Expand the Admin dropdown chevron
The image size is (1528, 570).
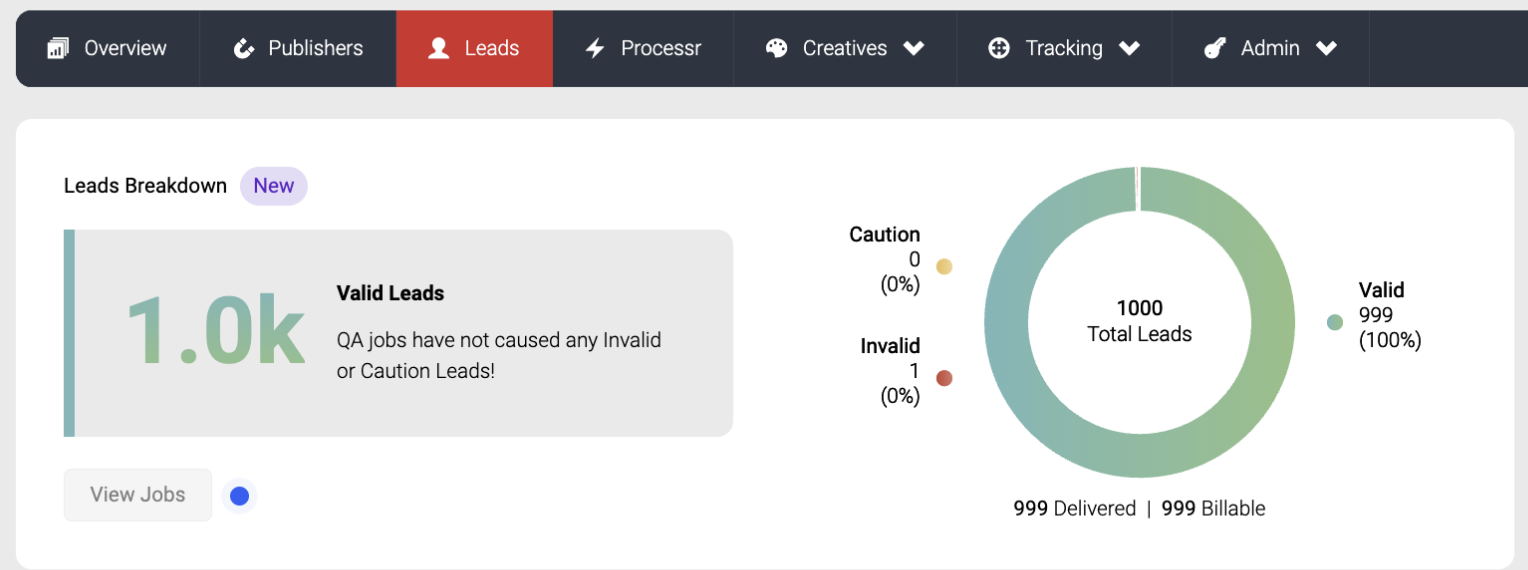coord(1327,48)
